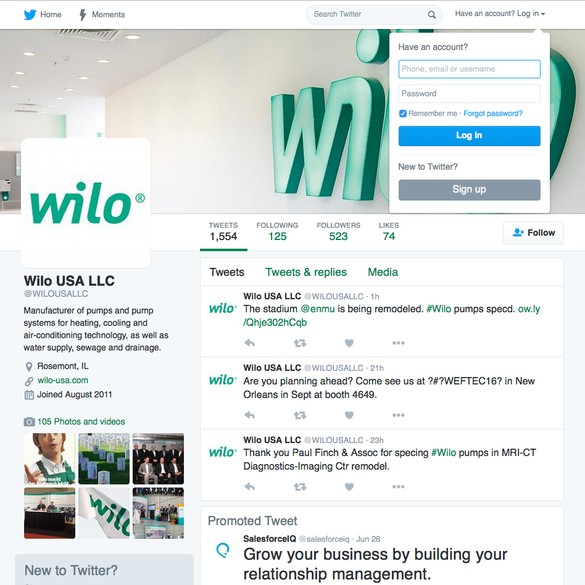Like the stadium @enmu tweet
The width and height of the screenshot is (585, 585).
tap(349, 343)
